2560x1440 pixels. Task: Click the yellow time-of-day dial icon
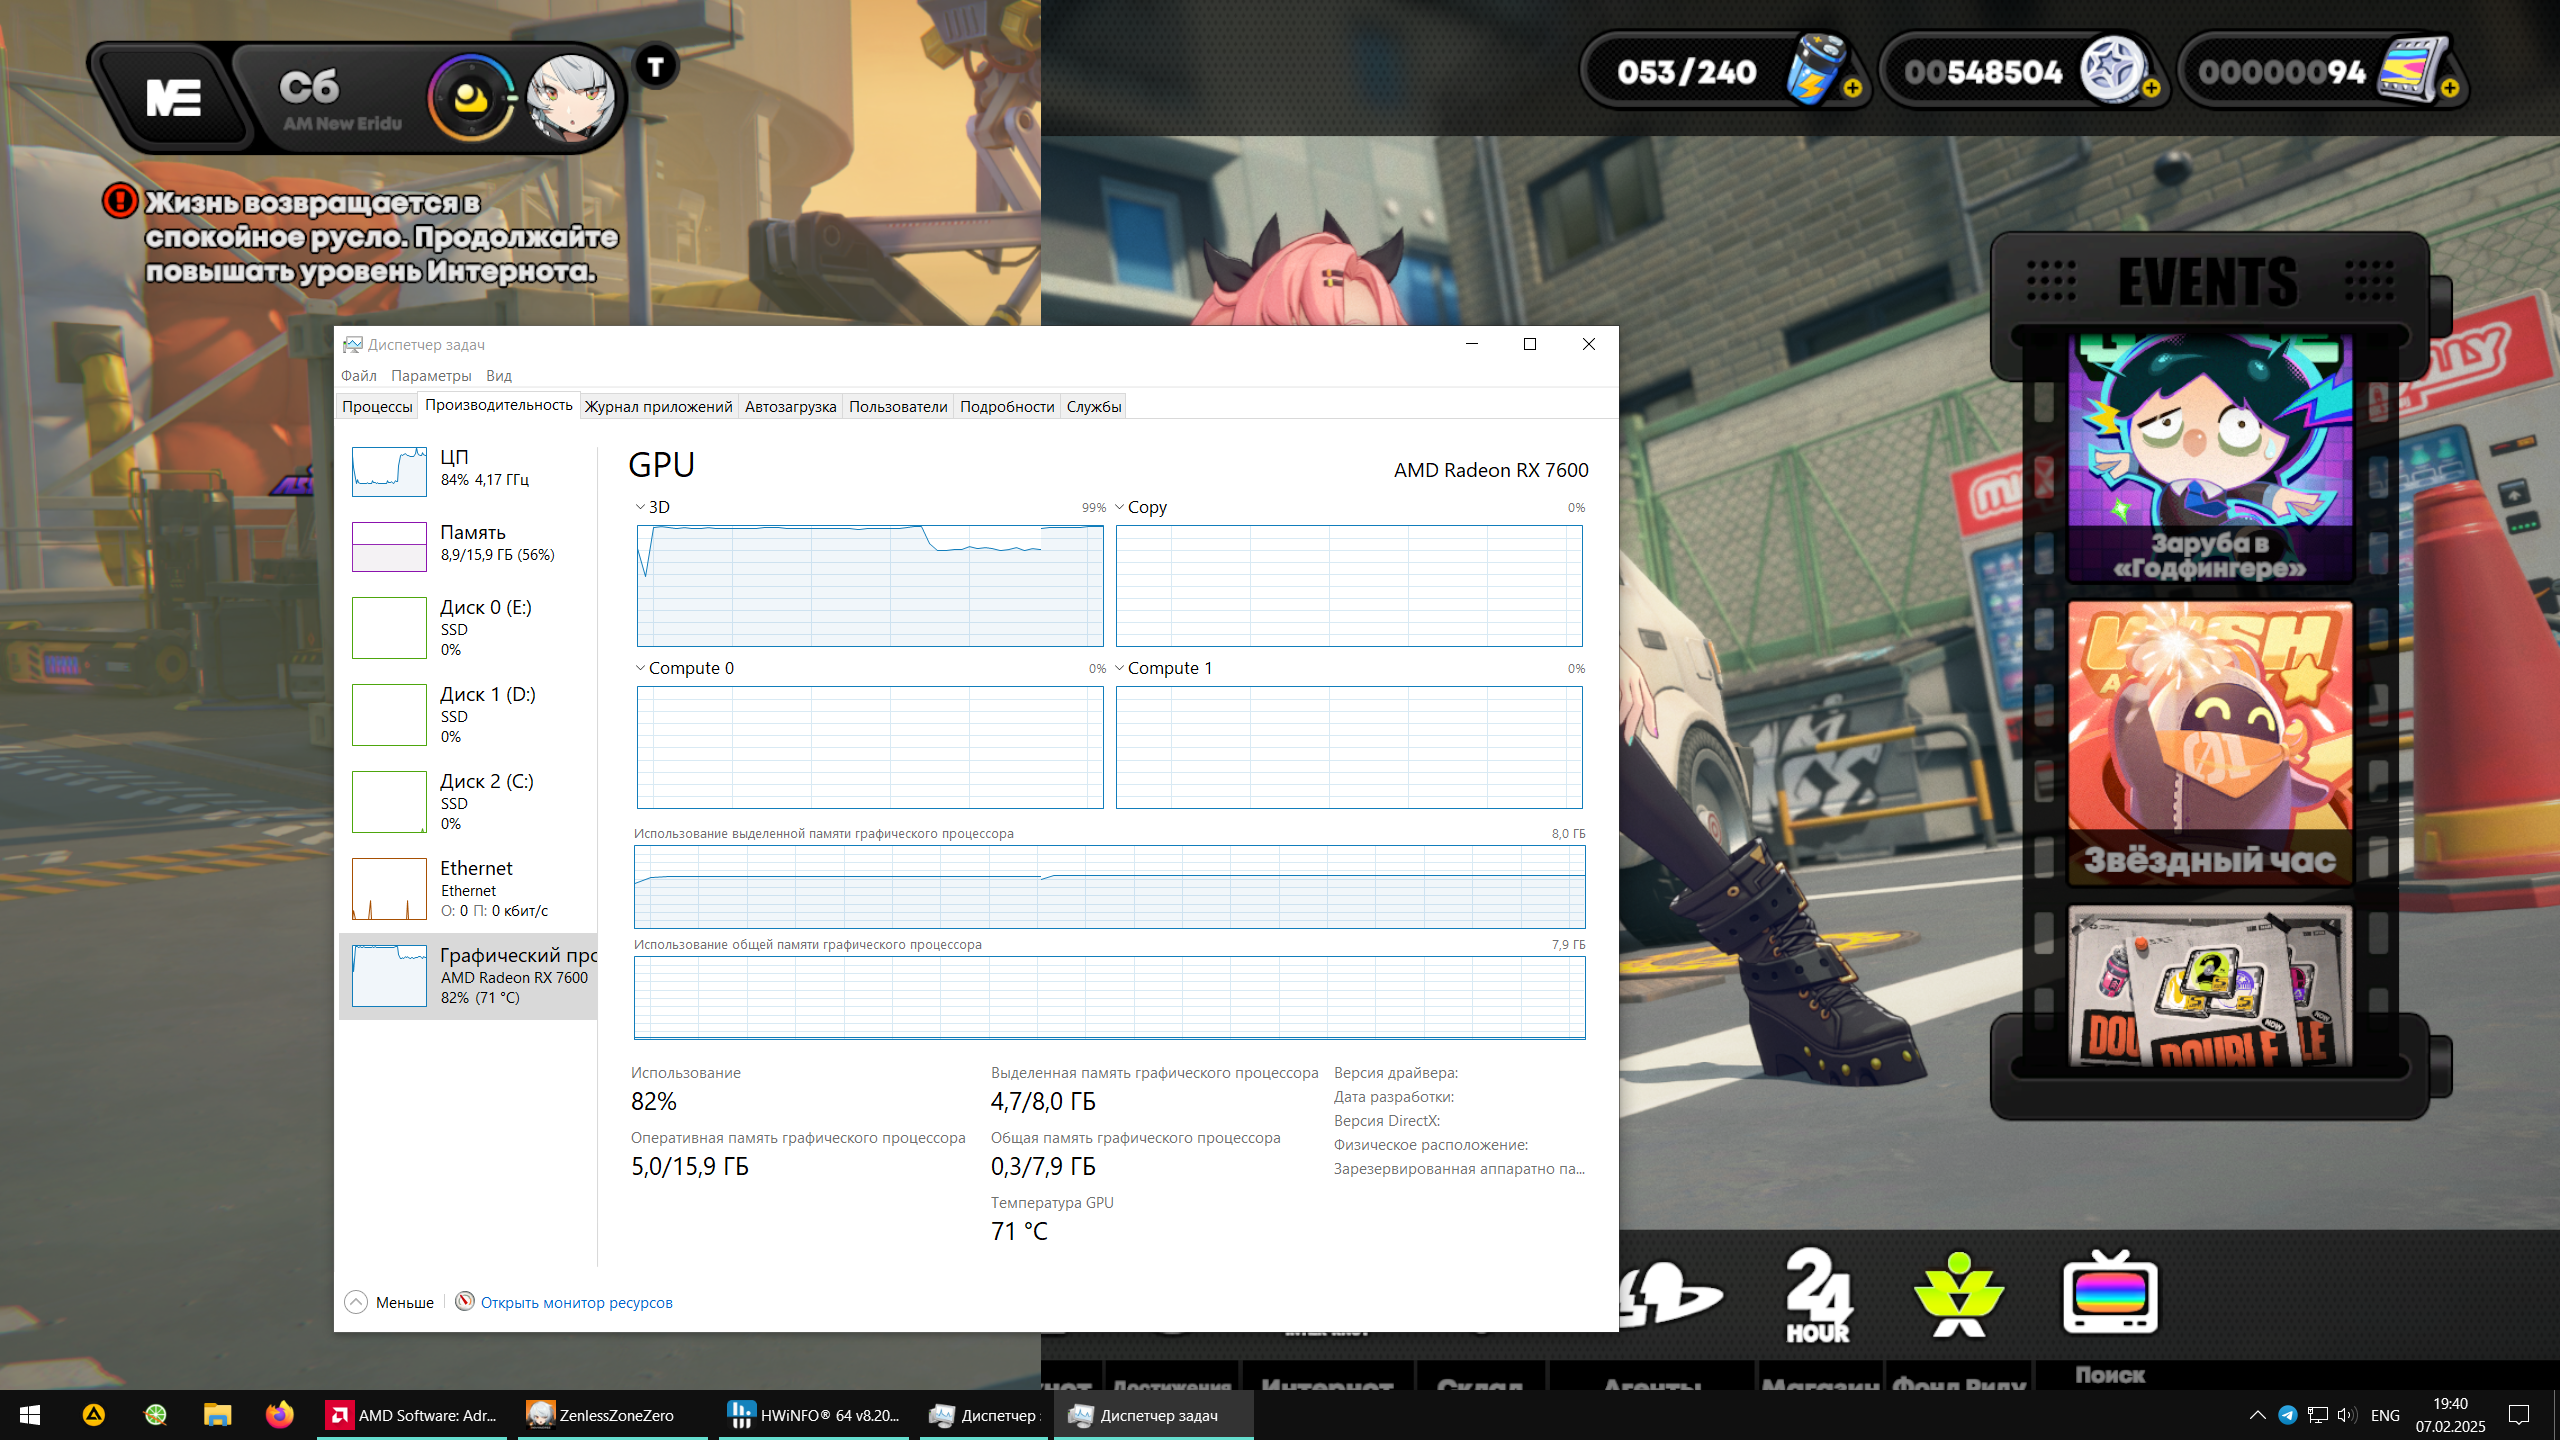pyautogui.click(x=471, y=98)
